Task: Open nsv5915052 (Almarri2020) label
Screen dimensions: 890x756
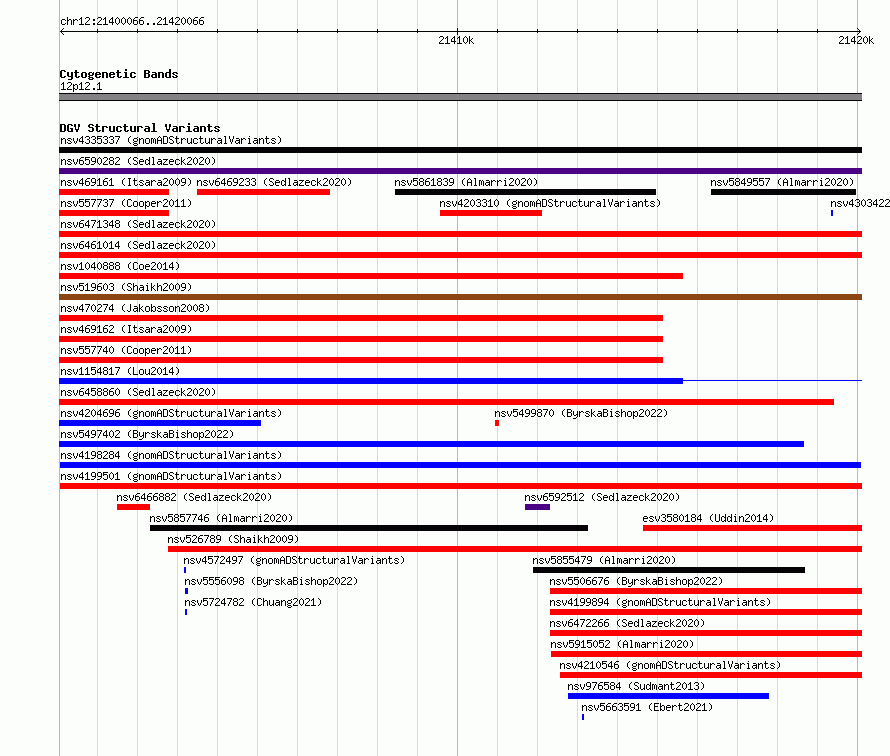Action: tap(622, 644)
